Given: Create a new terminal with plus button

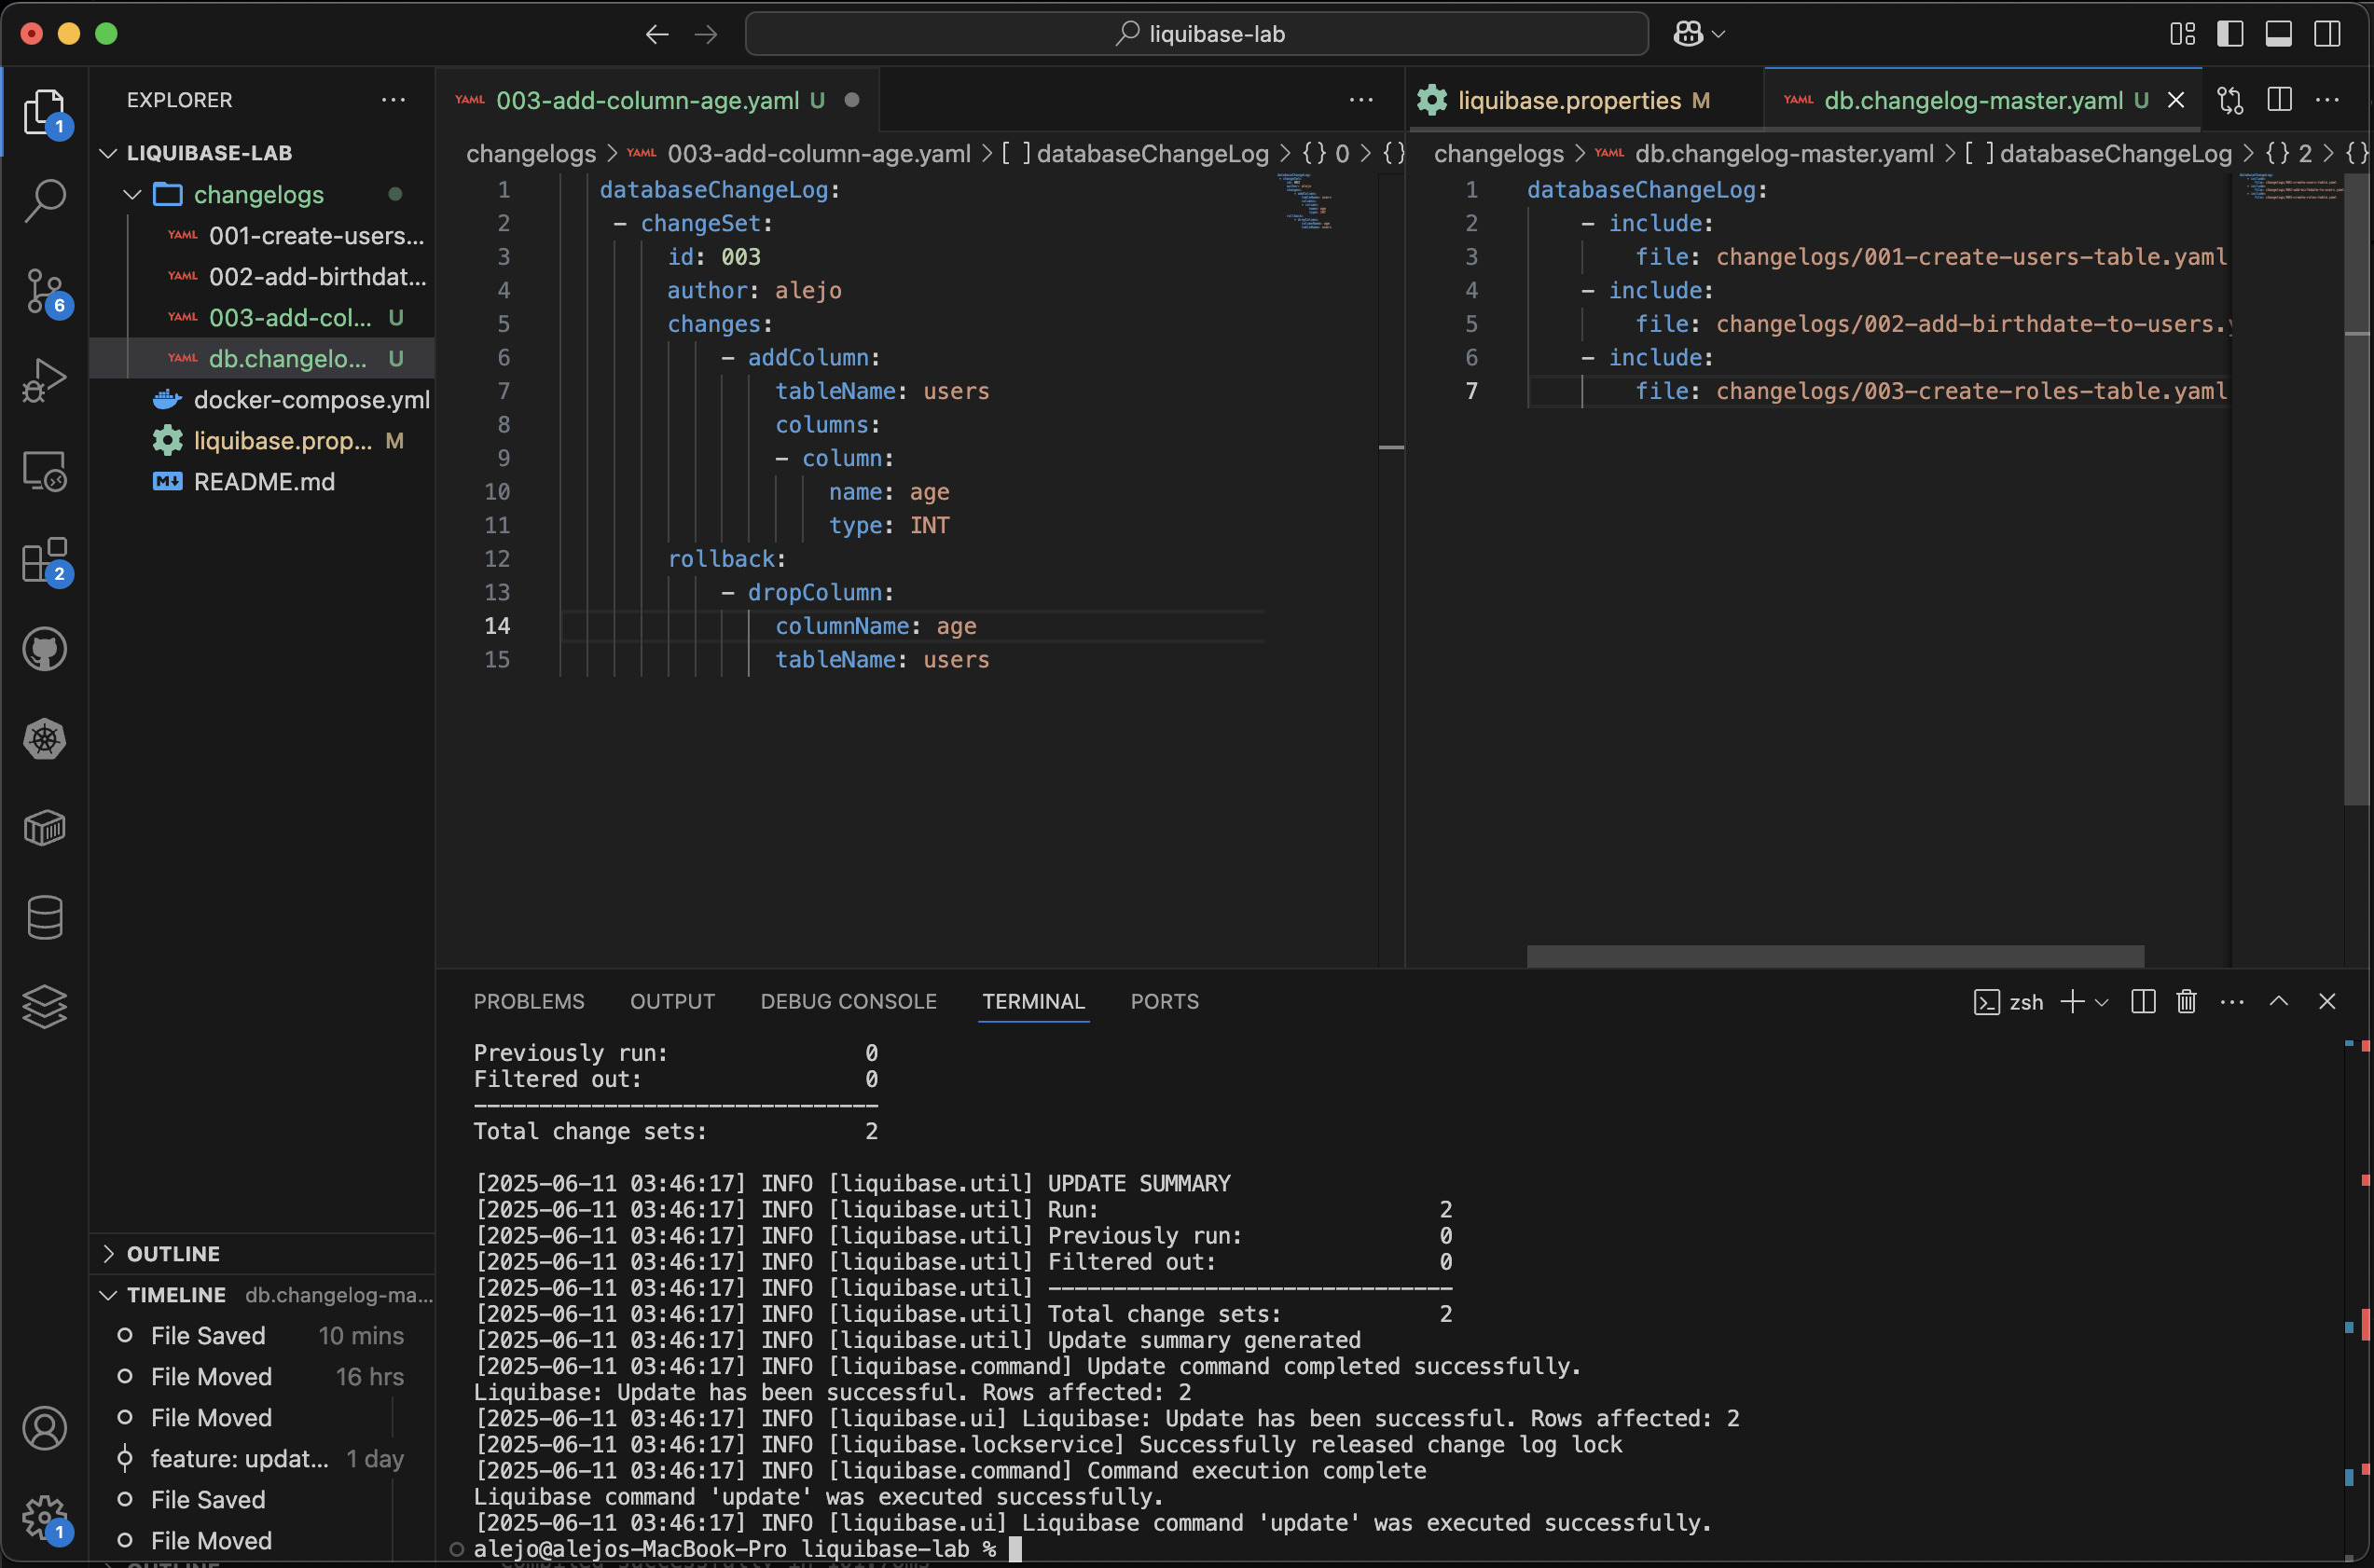Looking at the screenshot, I should 2072,1001.
